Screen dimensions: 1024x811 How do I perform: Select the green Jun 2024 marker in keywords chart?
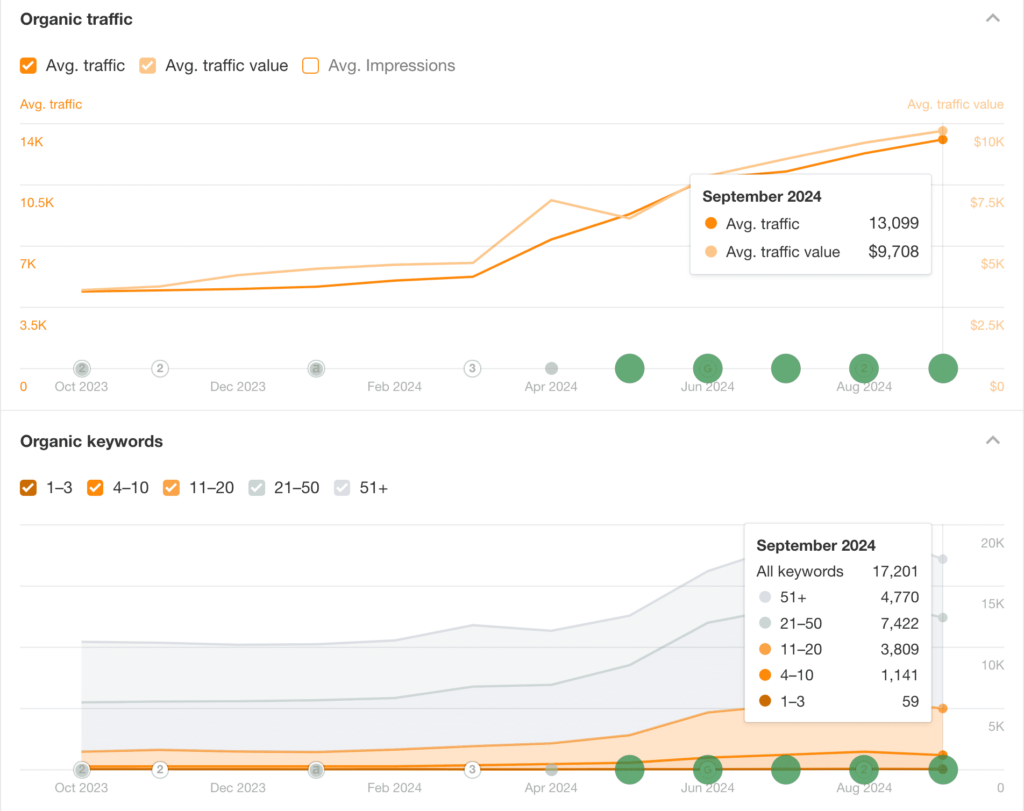pyautogui.click(x=707, y=770)
